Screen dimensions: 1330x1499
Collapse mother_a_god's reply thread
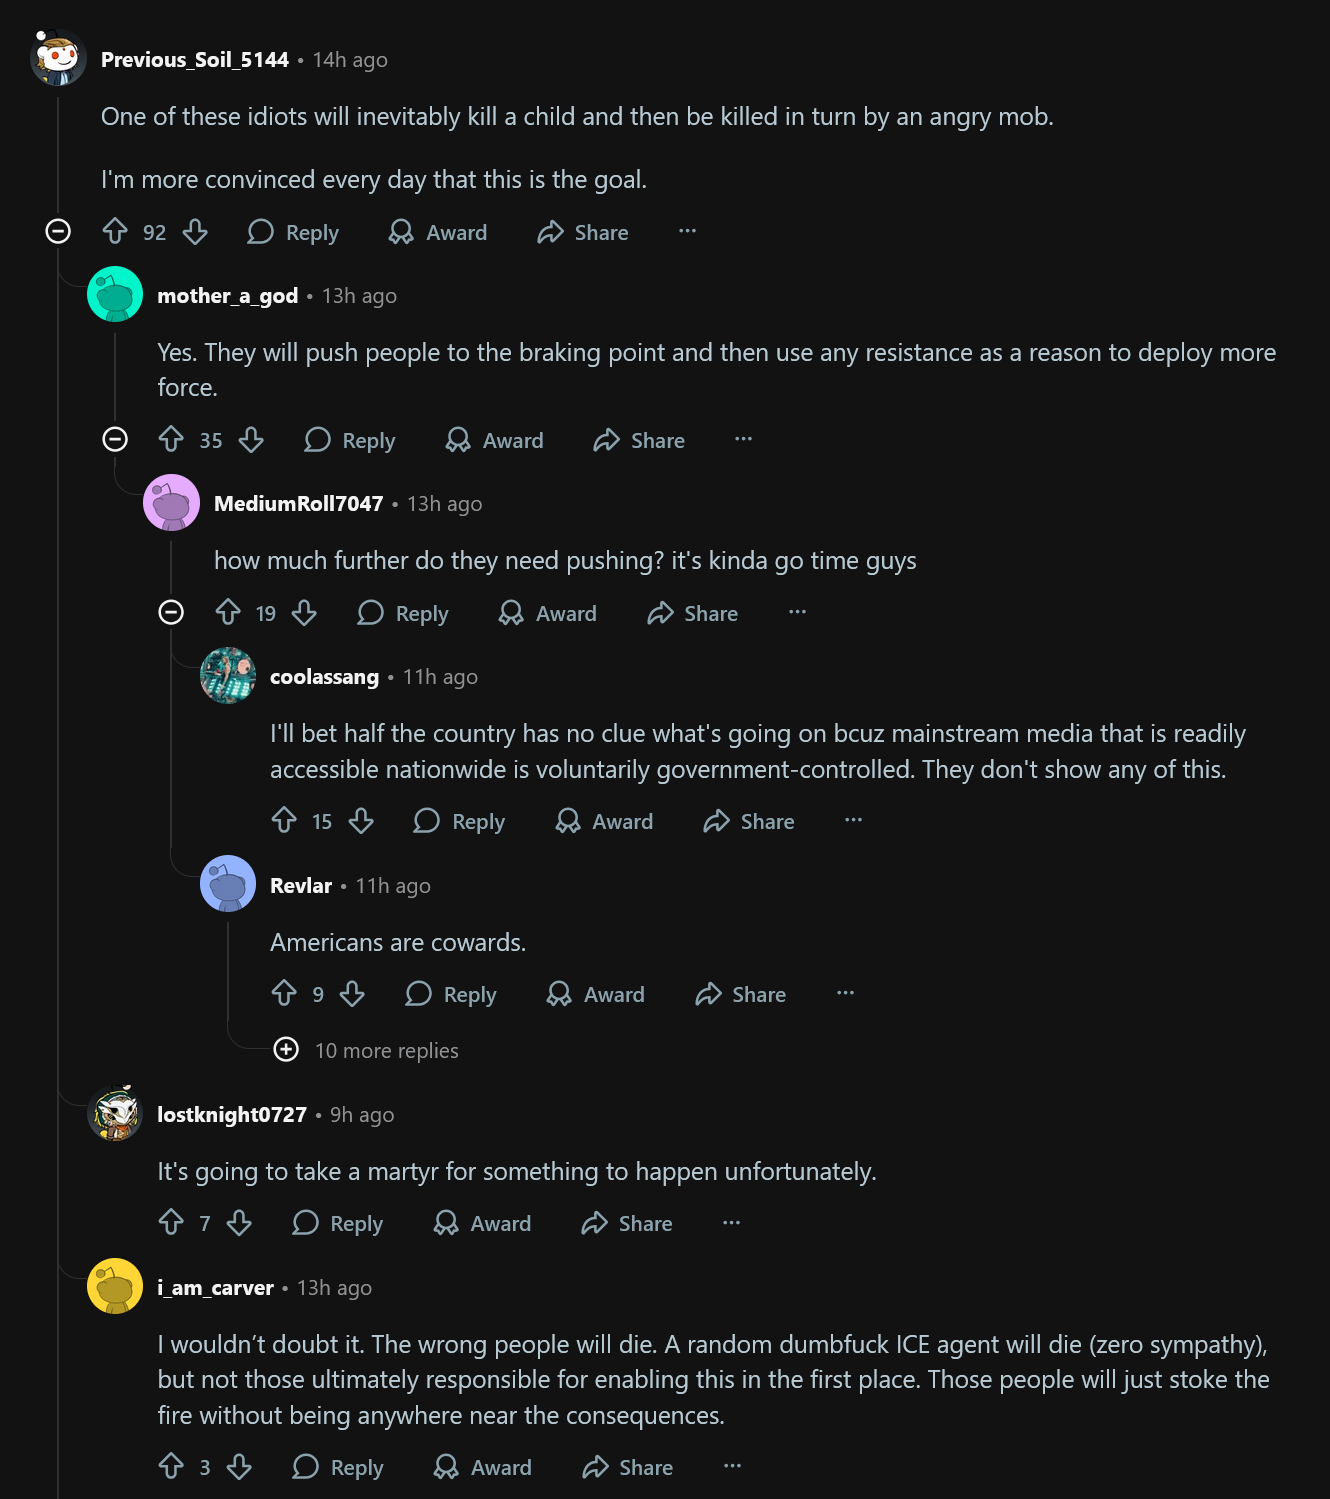115,440
